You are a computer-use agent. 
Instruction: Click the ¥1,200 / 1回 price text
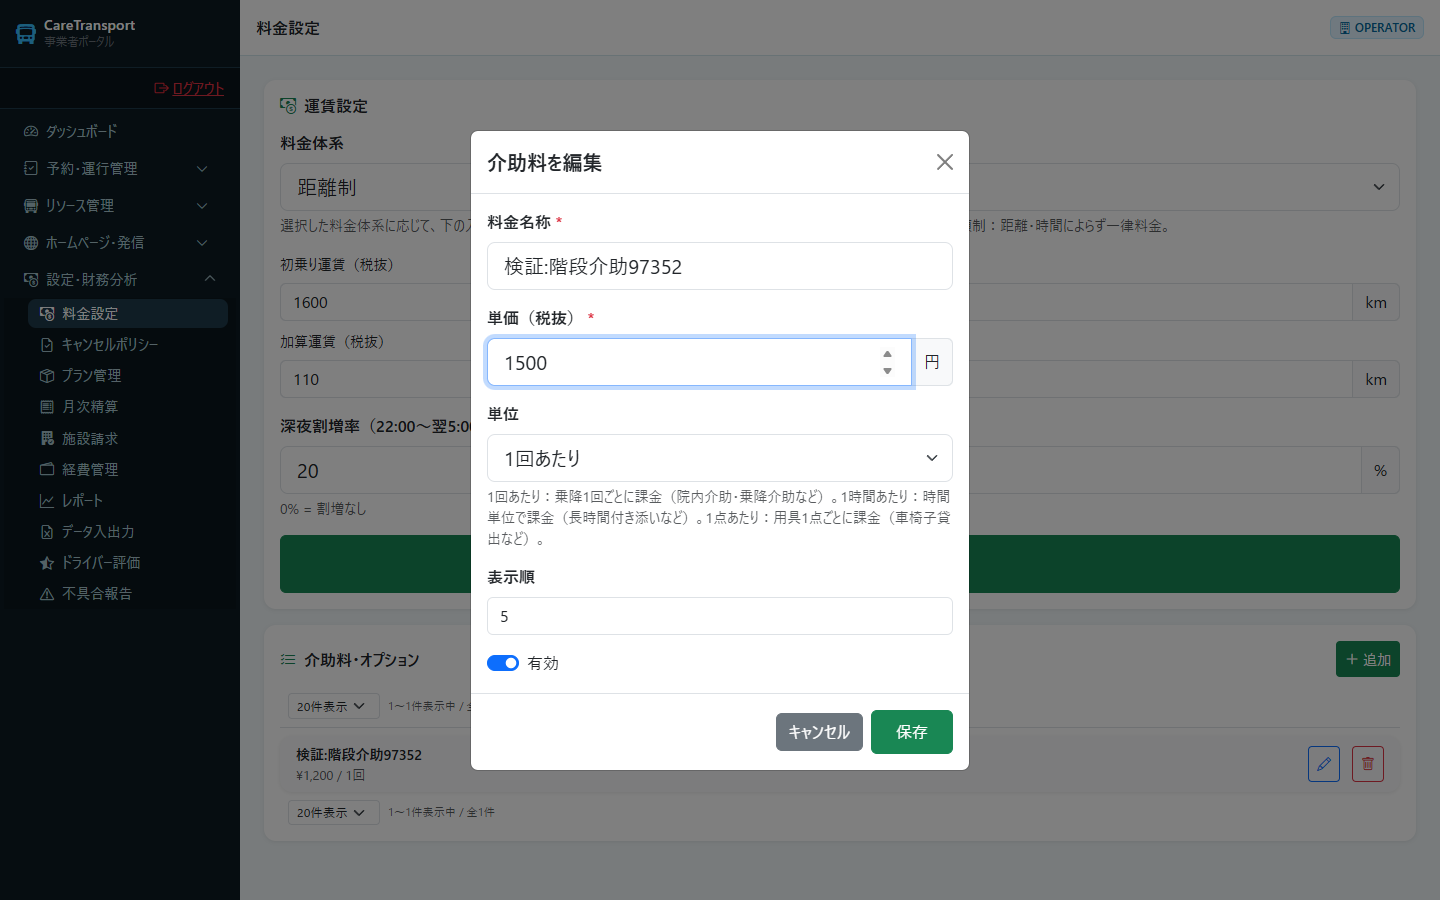330,775
